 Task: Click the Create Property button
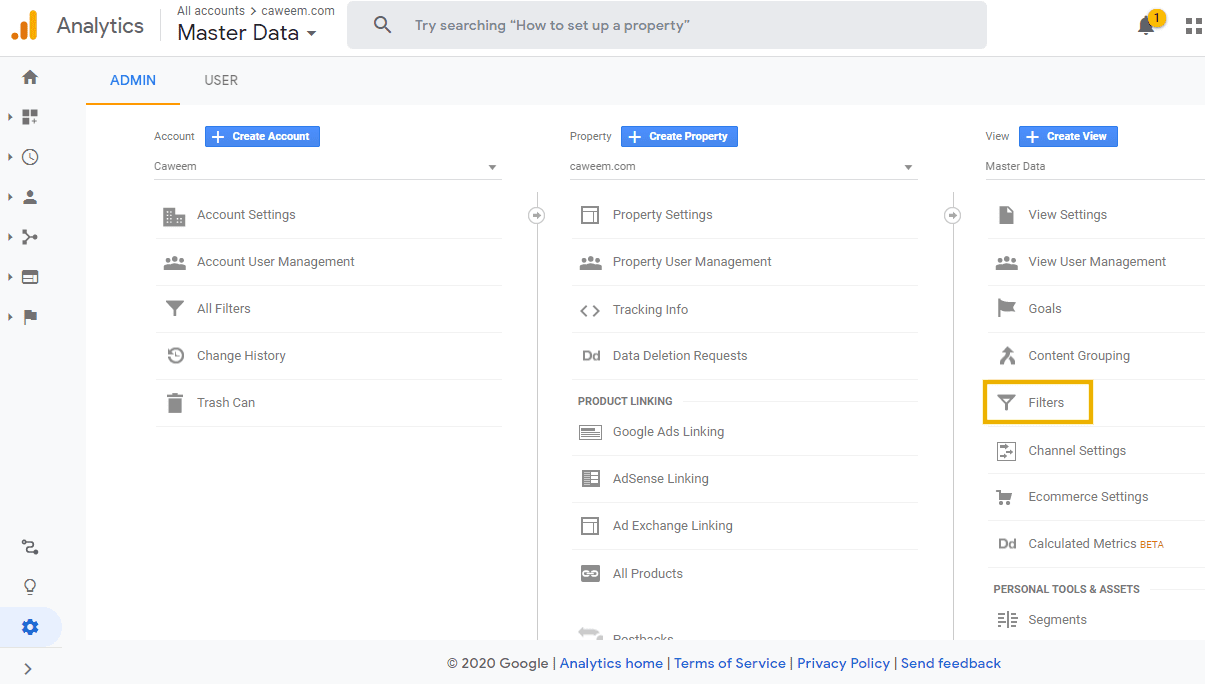pos(679,136)
